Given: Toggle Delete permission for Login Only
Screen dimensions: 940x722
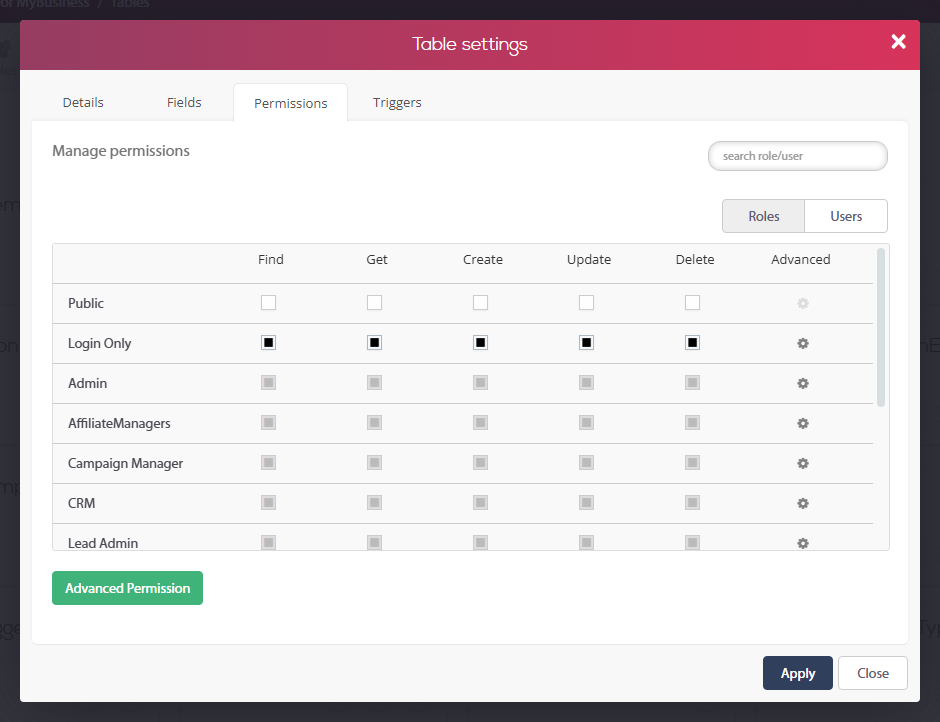Looking at the screenshot, I should pyautogui.click(x=692, y=343).
